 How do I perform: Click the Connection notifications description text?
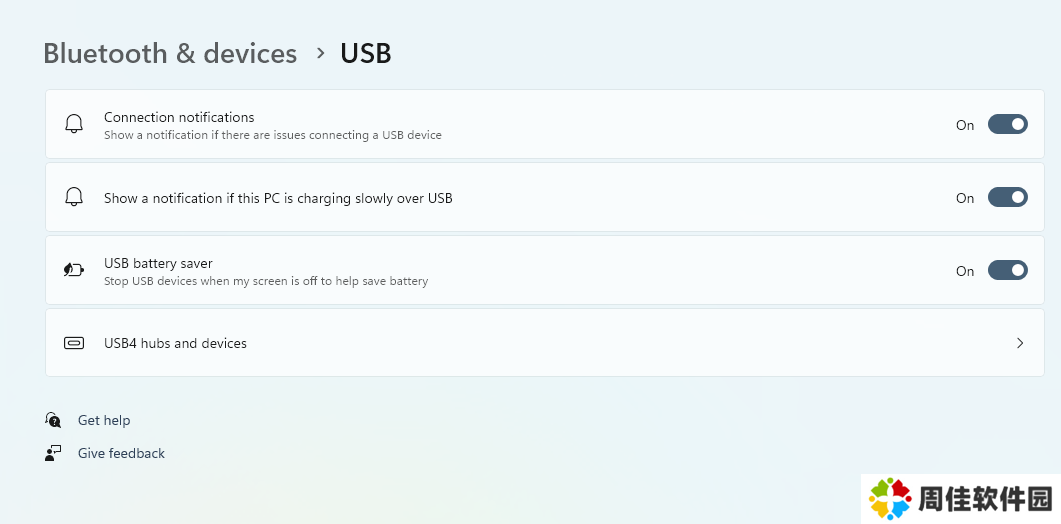[273, 135]
